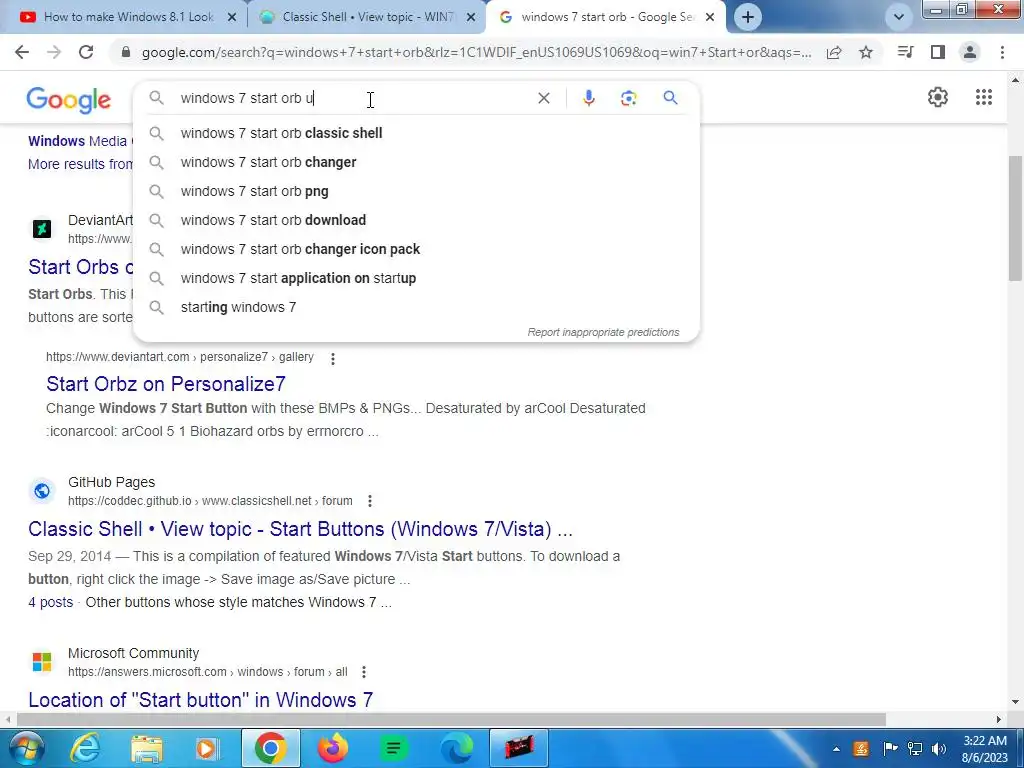Search by image with Google Lens icon
Image resolution: width=1024 pixels, height=768 pixels.
tap(628, 98)
